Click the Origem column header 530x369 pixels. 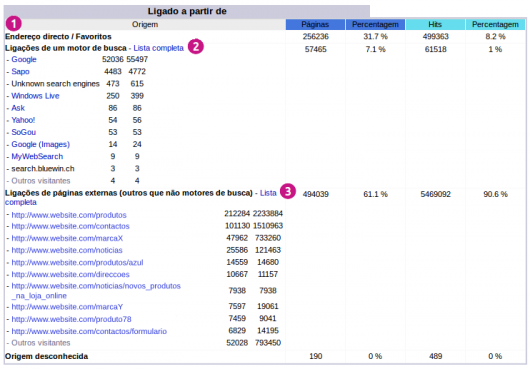point(145,25)
